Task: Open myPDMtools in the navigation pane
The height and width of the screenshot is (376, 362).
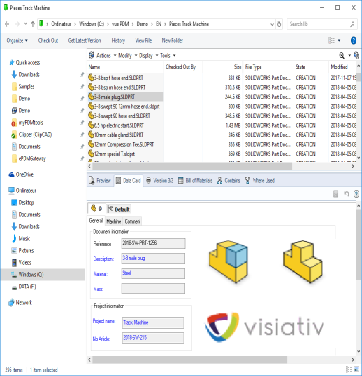Action: [x=28, y=123]
